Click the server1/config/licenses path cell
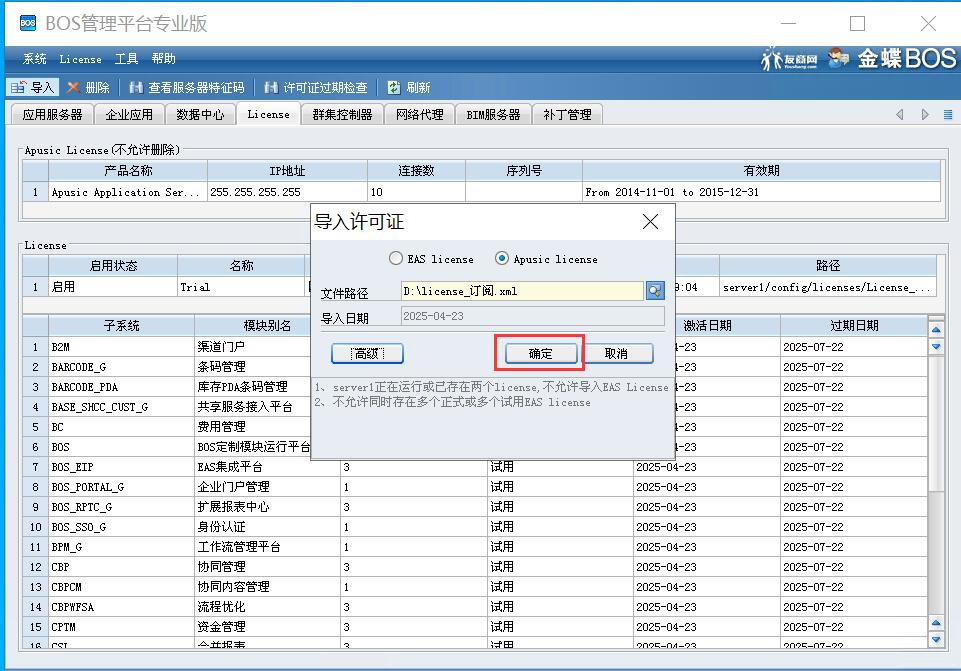This screenshot has width=961, height=671. coord(828,287)
